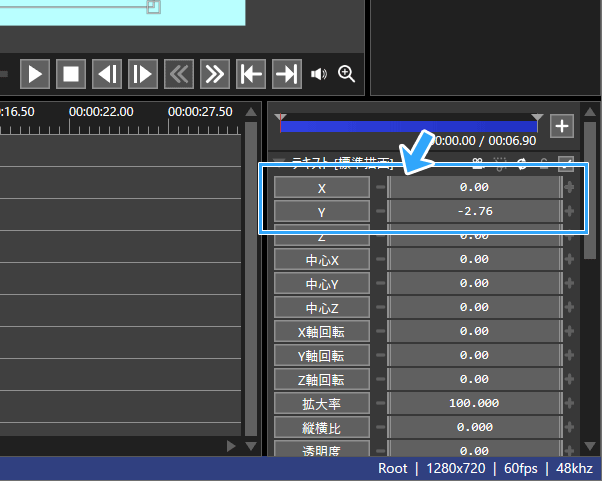Click the property panel scroll down arrow
This screenshot has width=602, height=481.
[590, 446]
